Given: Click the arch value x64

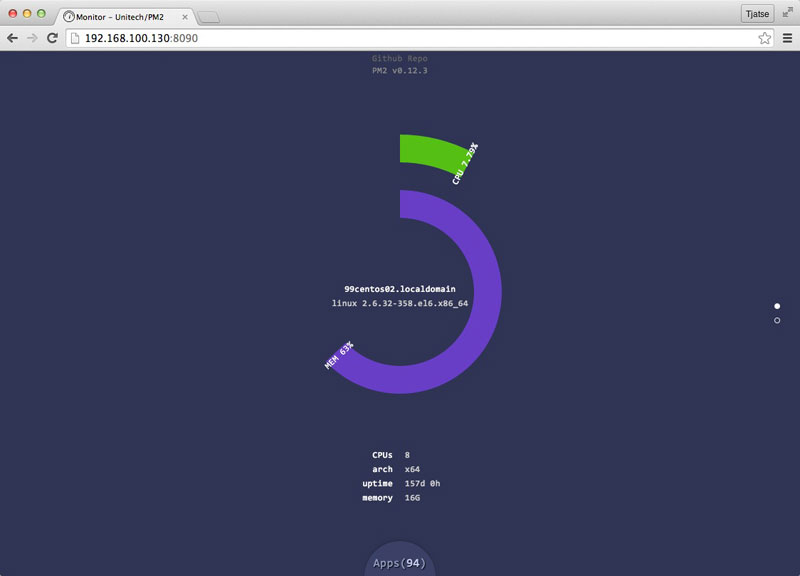Looking at the screenshot, I should coord(412,469).
